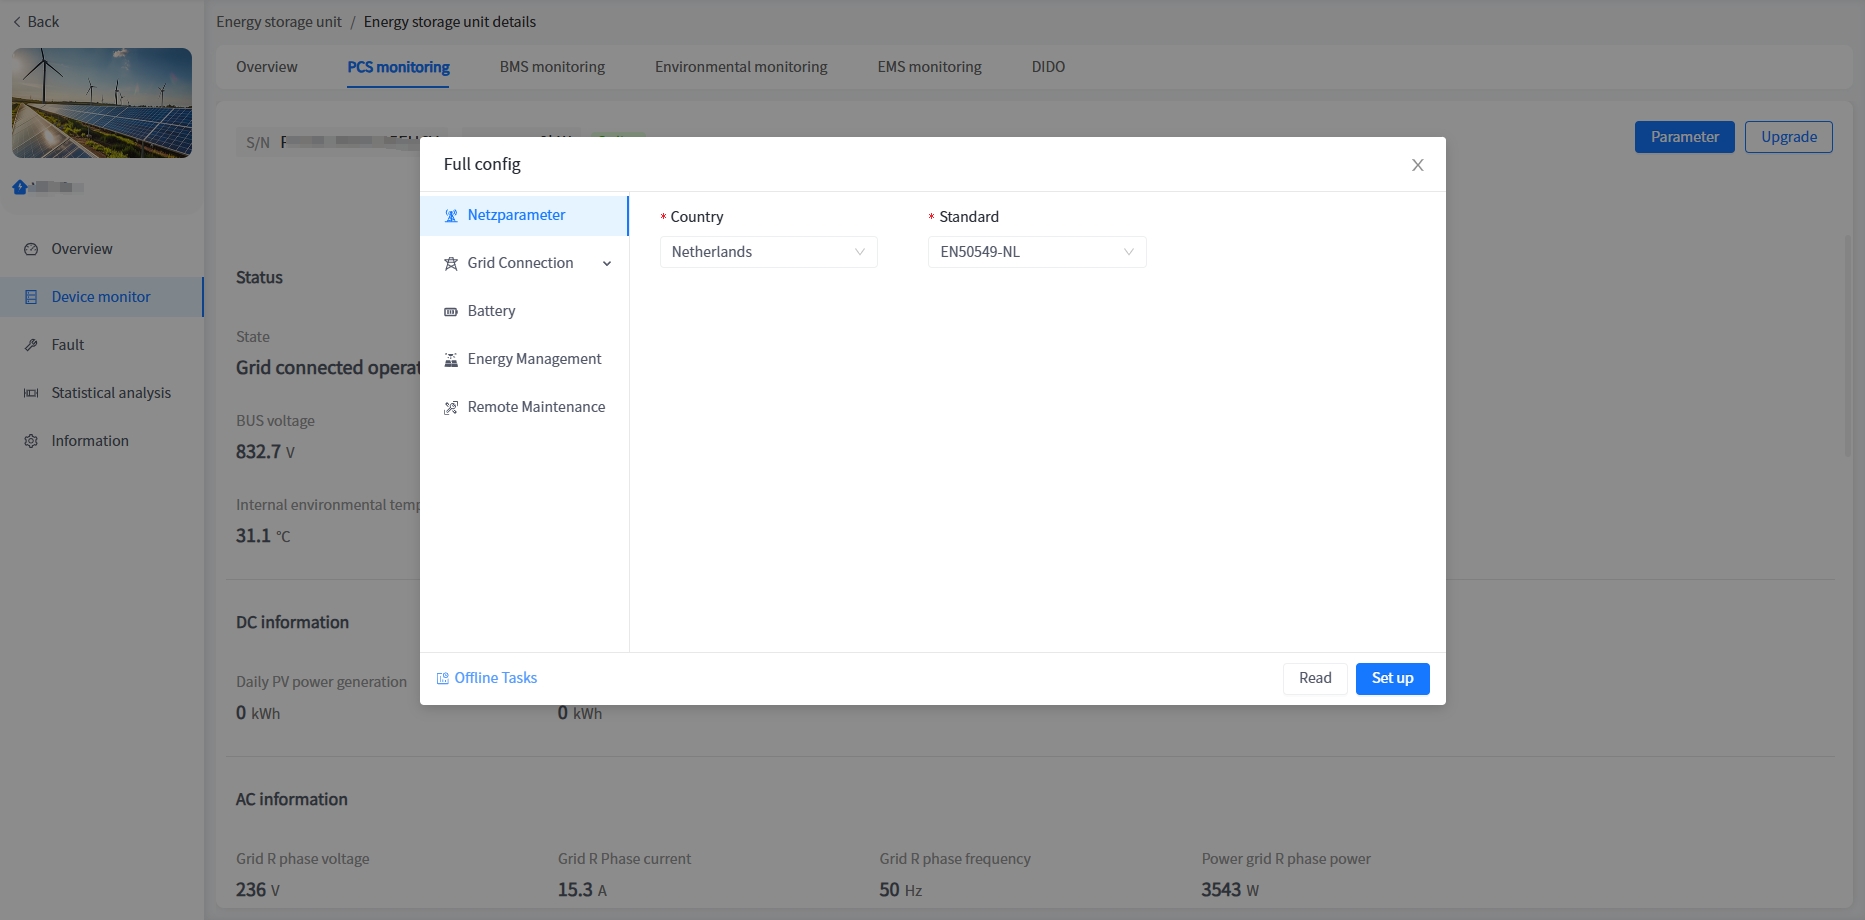This screenshot has height=920, width=1865.
Task: Expand the Grid Connection submenu chevron
Action: coord(607,264)
